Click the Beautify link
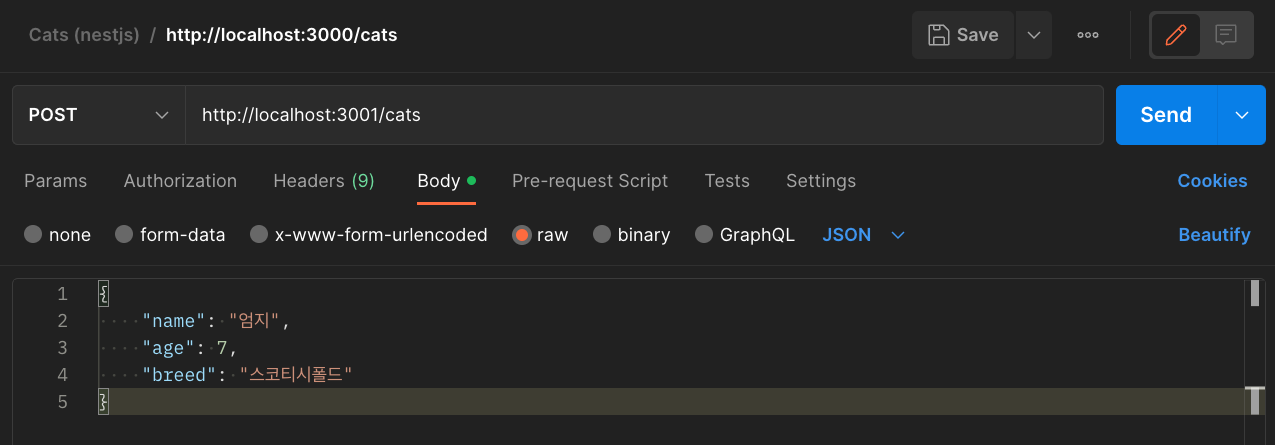 pos(1214,235)
